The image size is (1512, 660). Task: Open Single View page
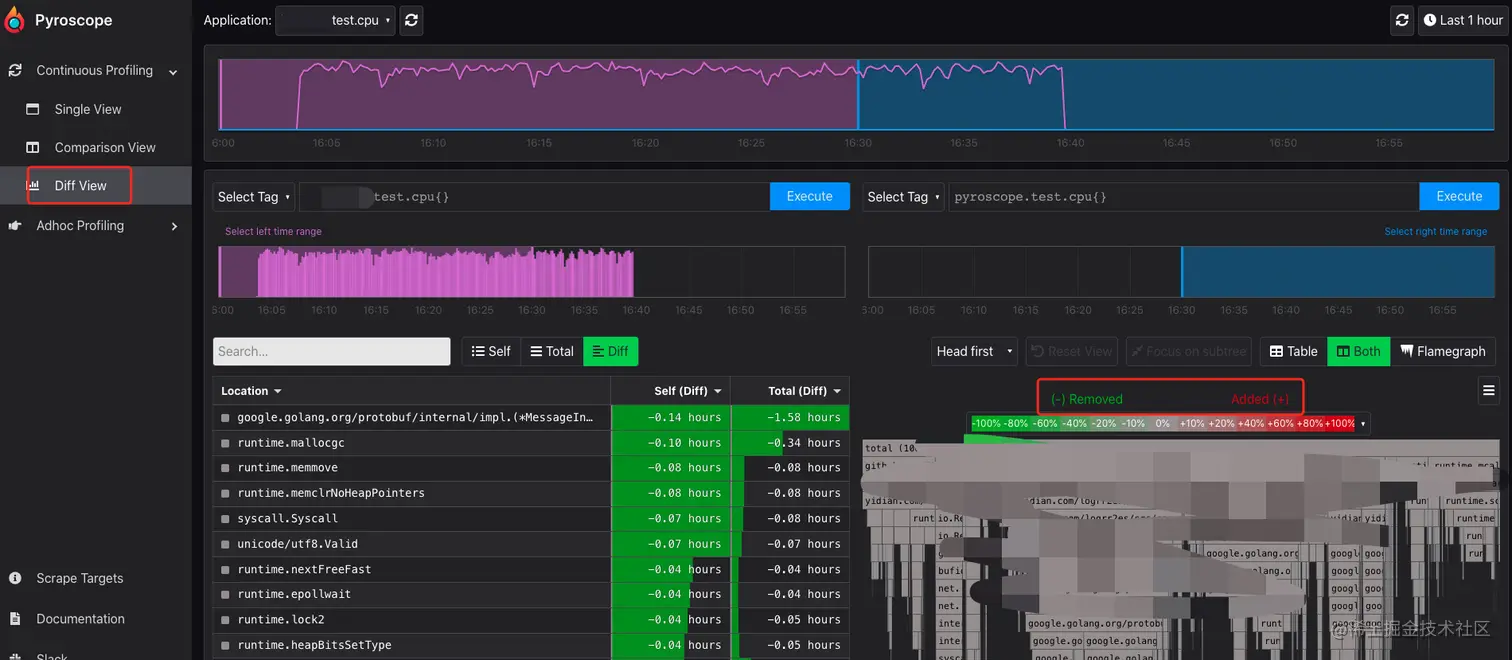[88, 109]
